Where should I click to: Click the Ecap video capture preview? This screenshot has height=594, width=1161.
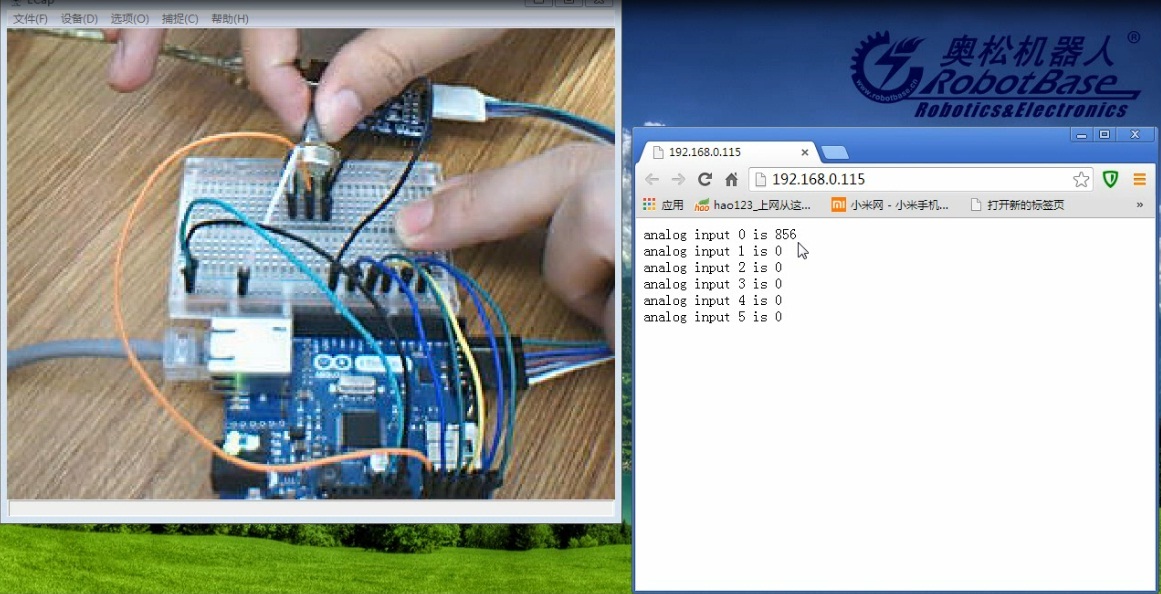[x=311, y=264]
